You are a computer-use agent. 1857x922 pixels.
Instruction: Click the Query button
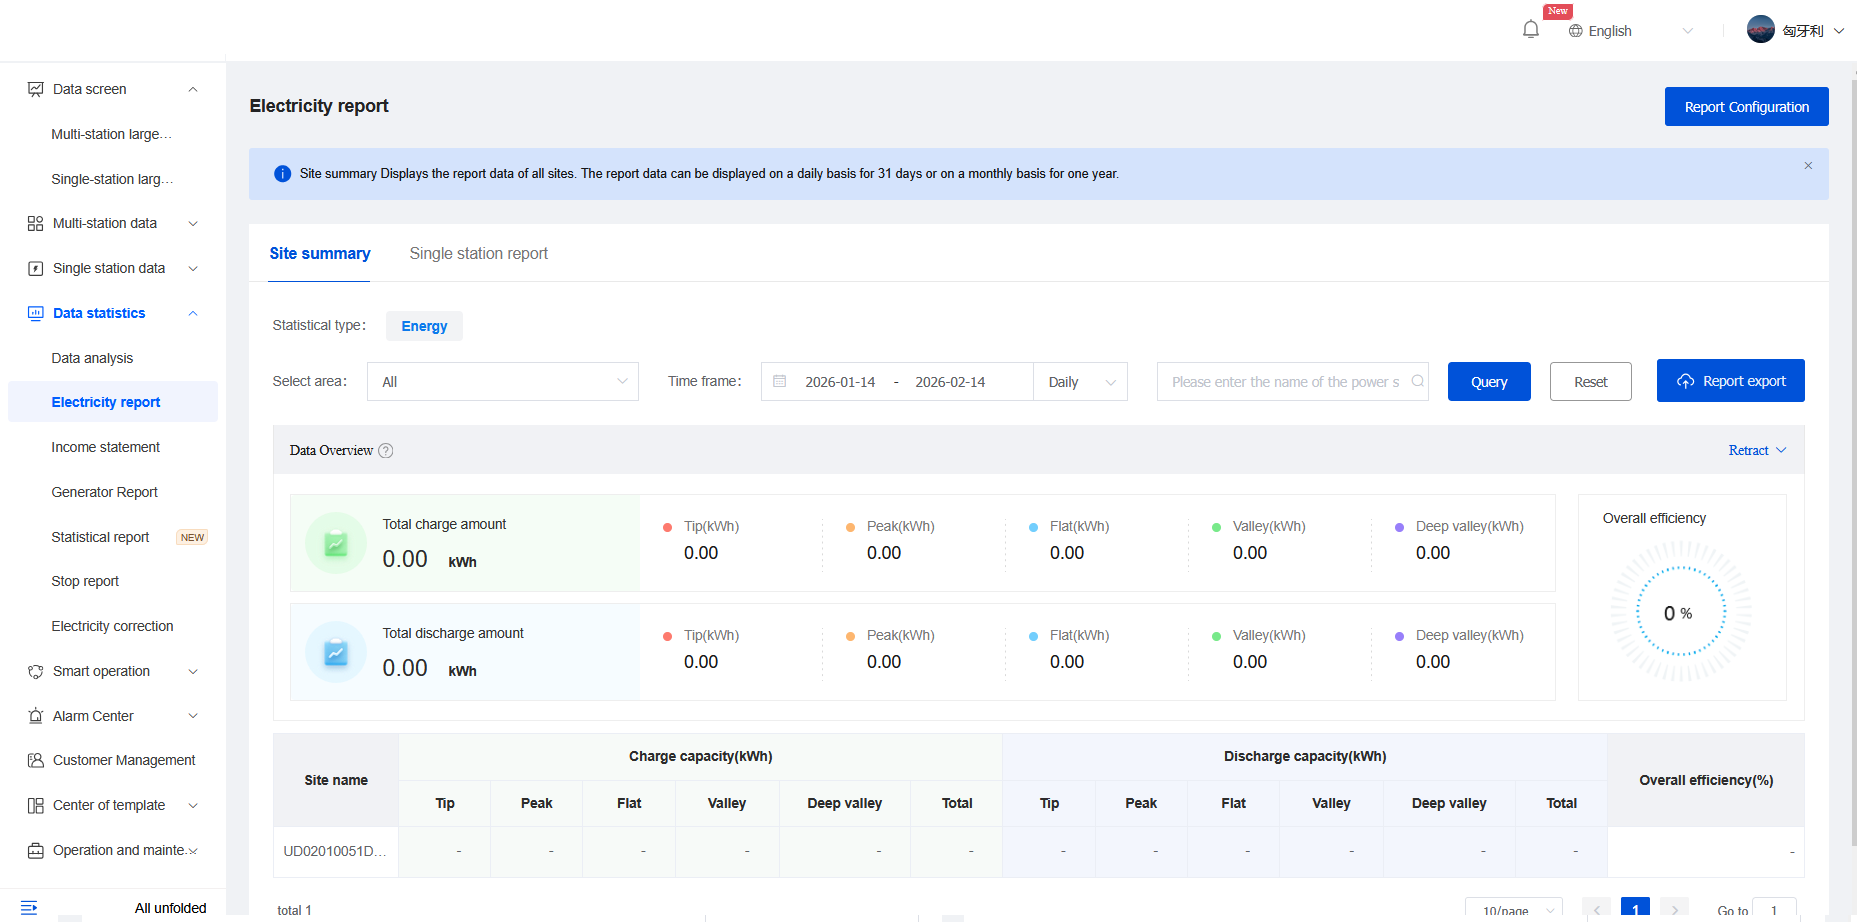pos(1488,382)
